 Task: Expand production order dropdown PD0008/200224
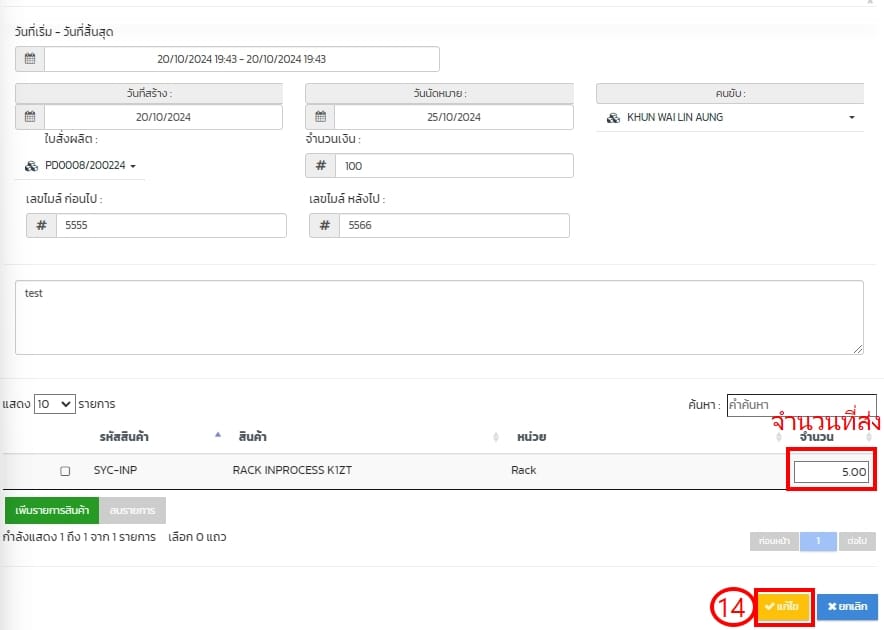81,166
